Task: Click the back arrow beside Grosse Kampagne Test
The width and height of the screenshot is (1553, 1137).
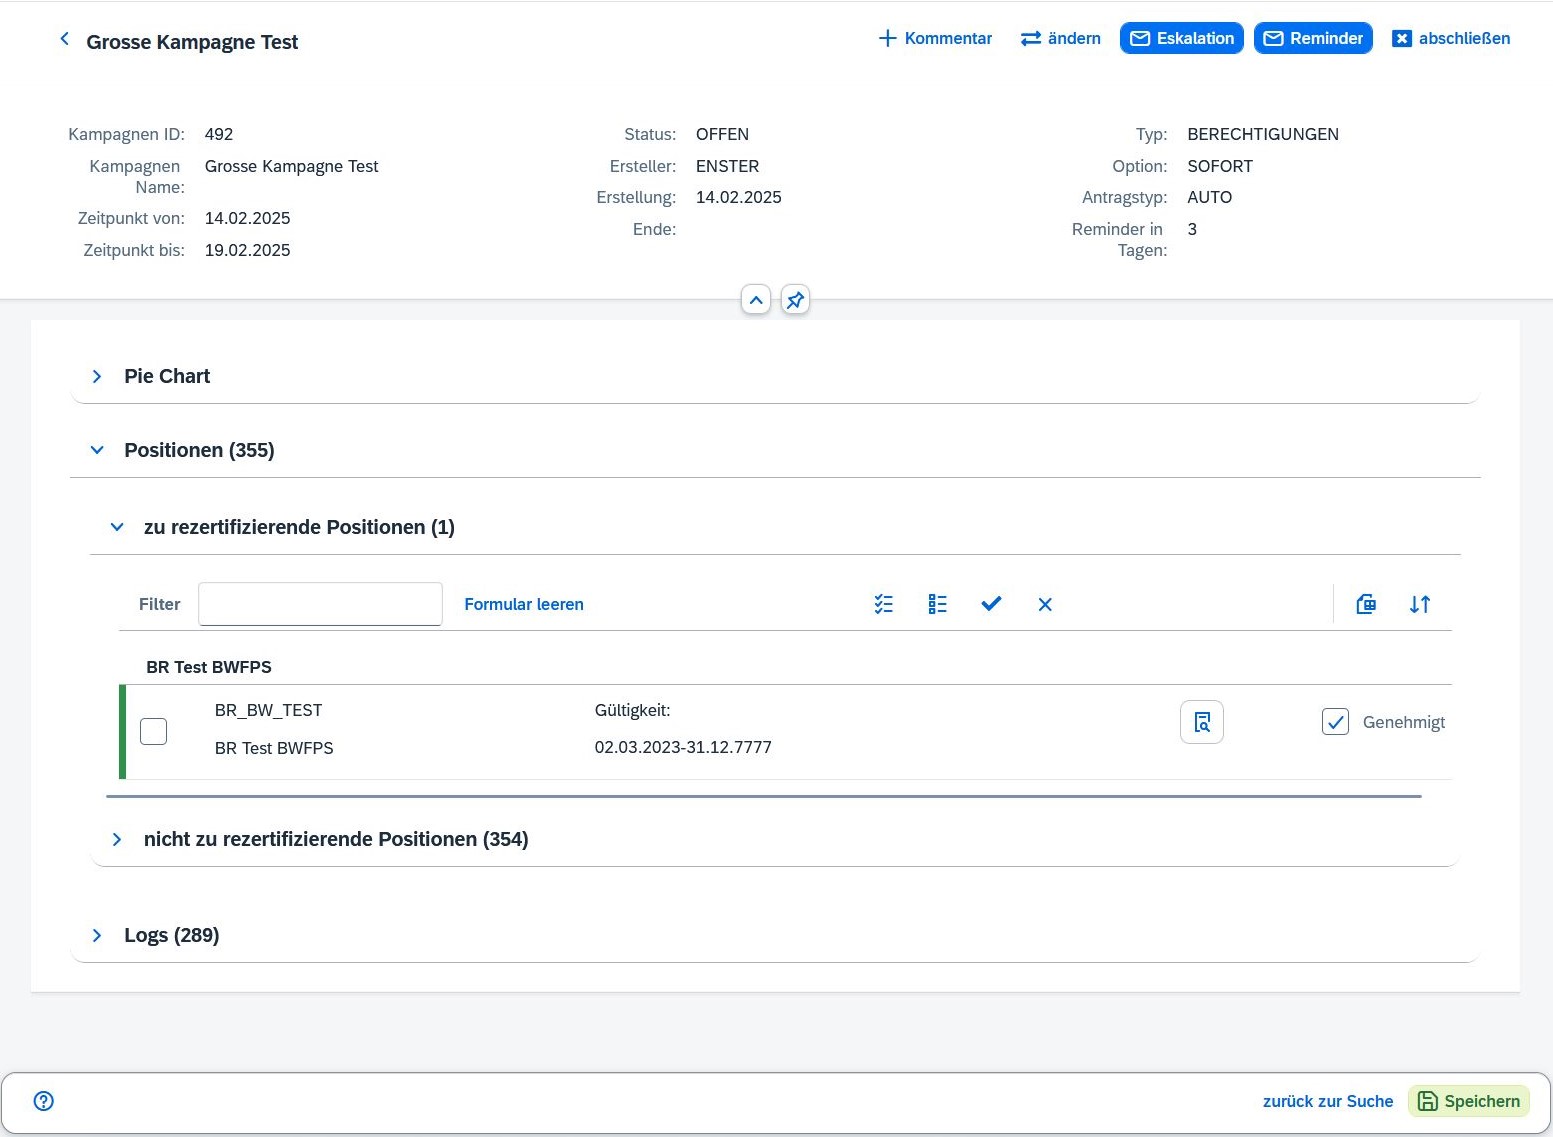Action: 65,40
